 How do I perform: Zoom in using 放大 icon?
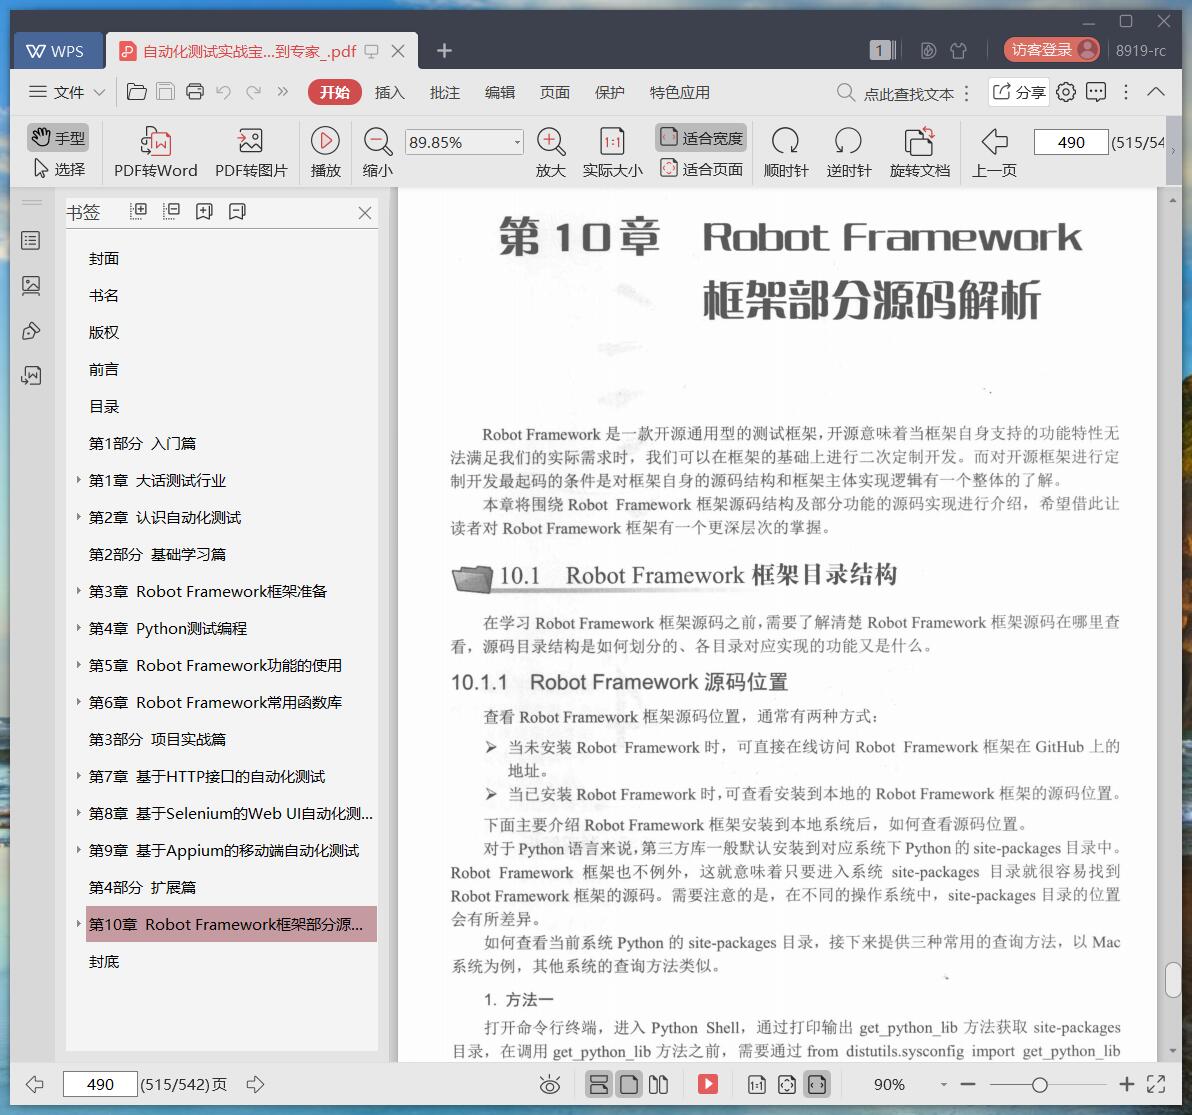[x=550, y=152]
